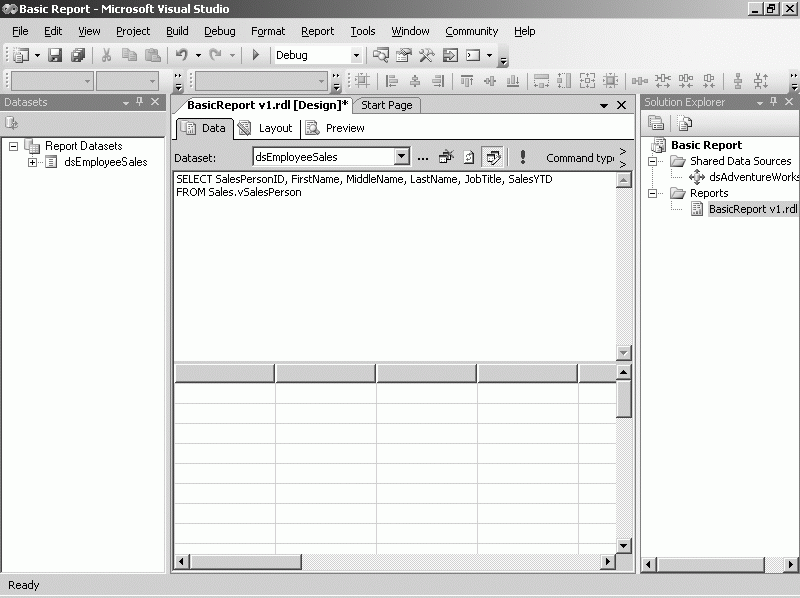Image resolution: width=800 pixels, height=598 pixels.
Task: Click the Cut scissors icon
Action: [106, 55]
